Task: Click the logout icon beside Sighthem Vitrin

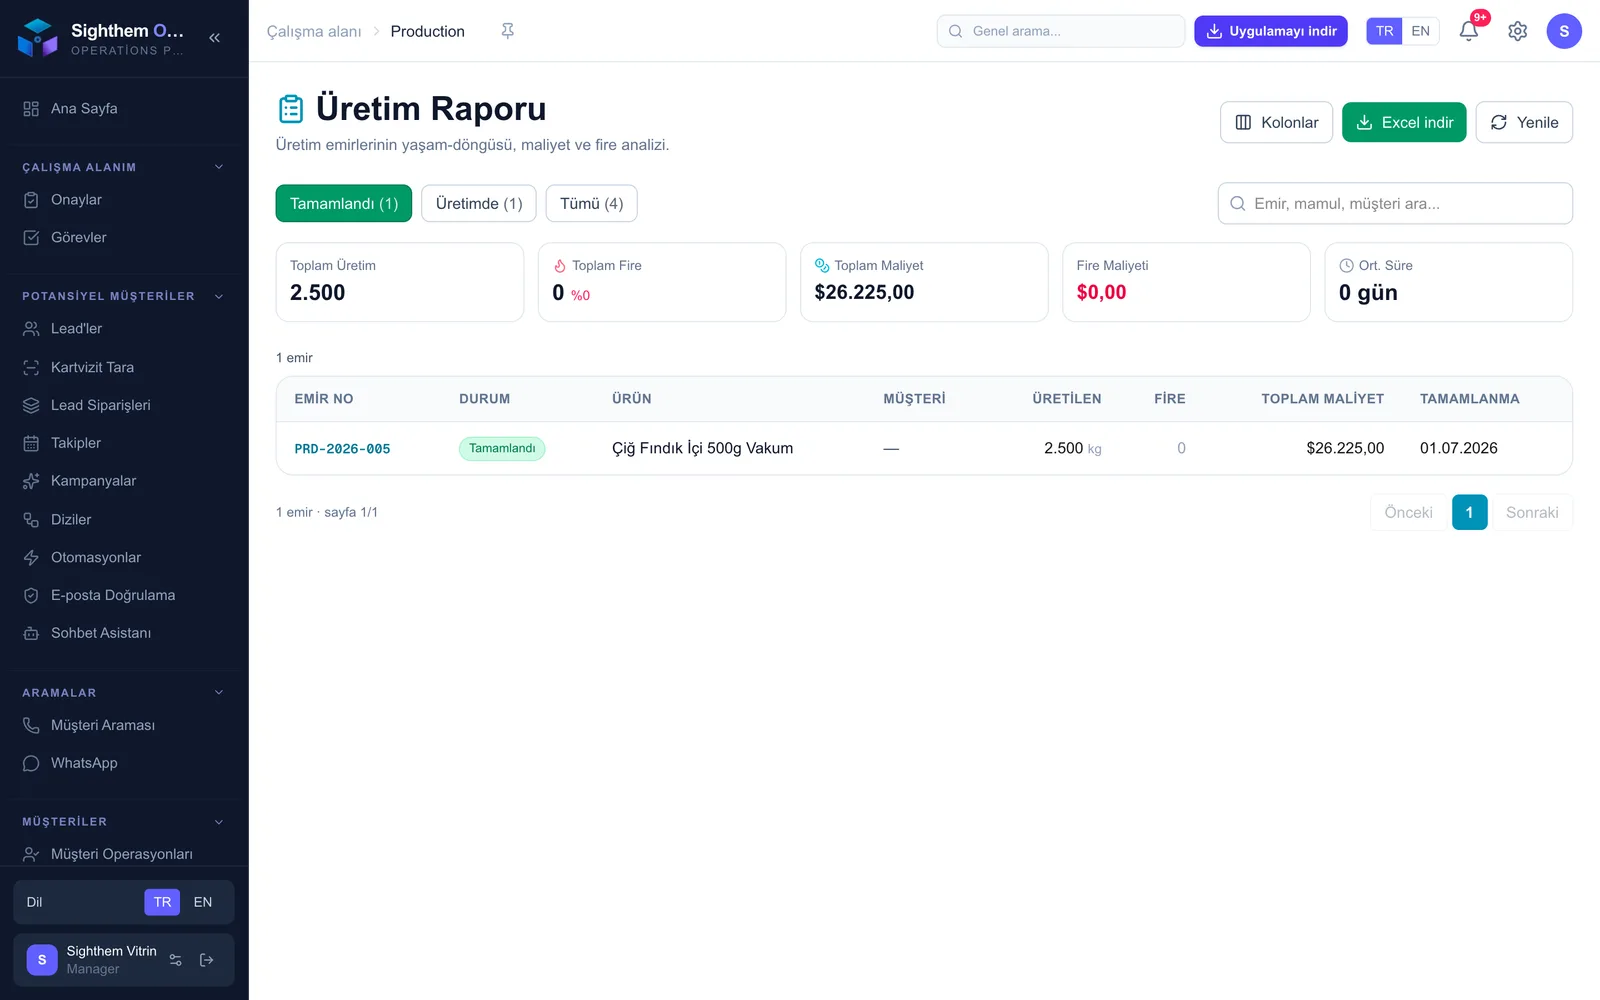Action: 207,960
